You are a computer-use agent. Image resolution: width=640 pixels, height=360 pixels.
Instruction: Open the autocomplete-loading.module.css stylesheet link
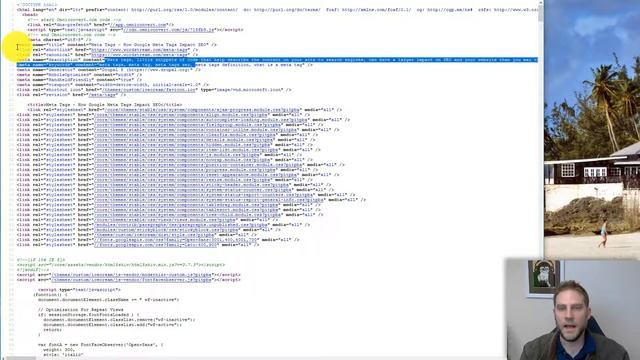click(x=201, y=120)
